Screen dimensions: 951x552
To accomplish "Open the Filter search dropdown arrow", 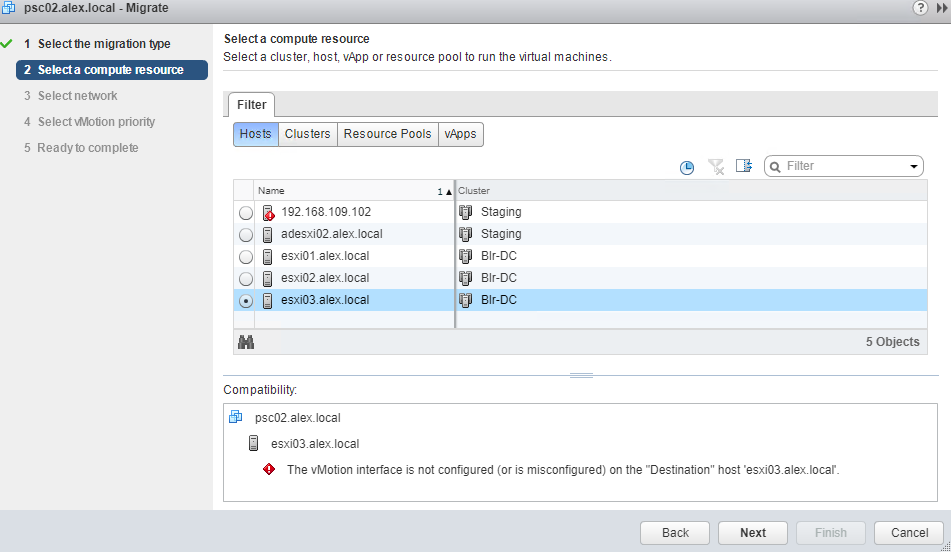I will point(914,167).
